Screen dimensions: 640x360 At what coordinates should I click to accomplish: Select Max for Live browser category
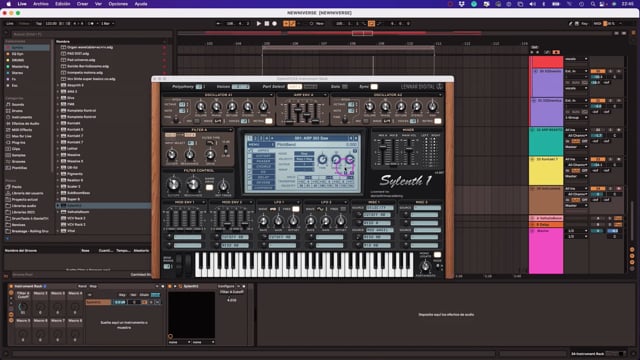[21, 136]
